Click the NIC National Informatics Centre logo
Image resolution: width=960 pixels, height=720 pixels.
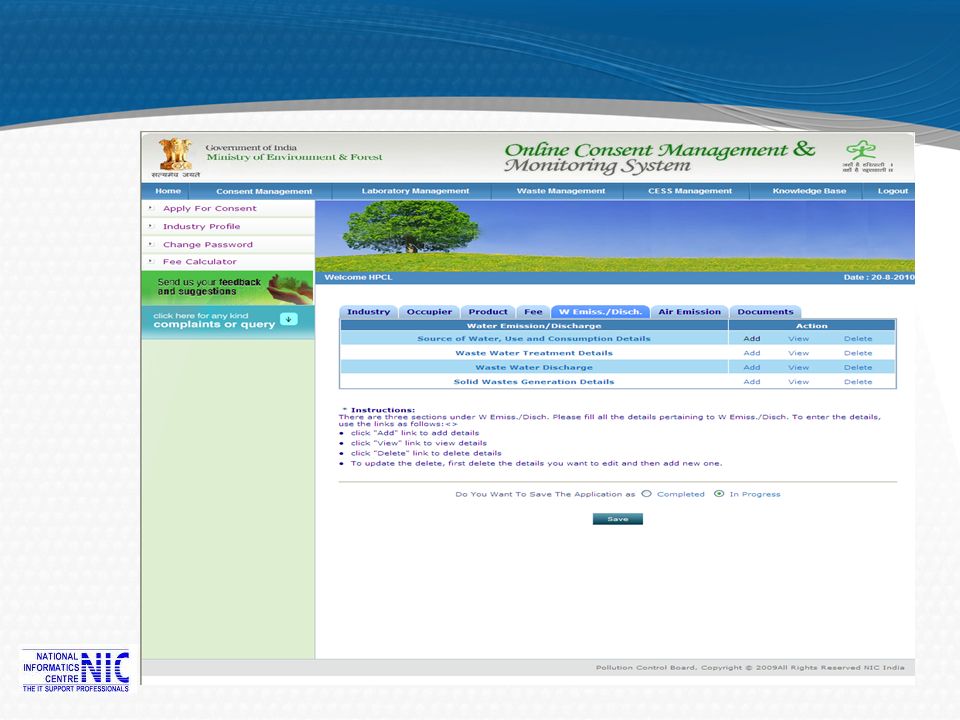point(76,671)
